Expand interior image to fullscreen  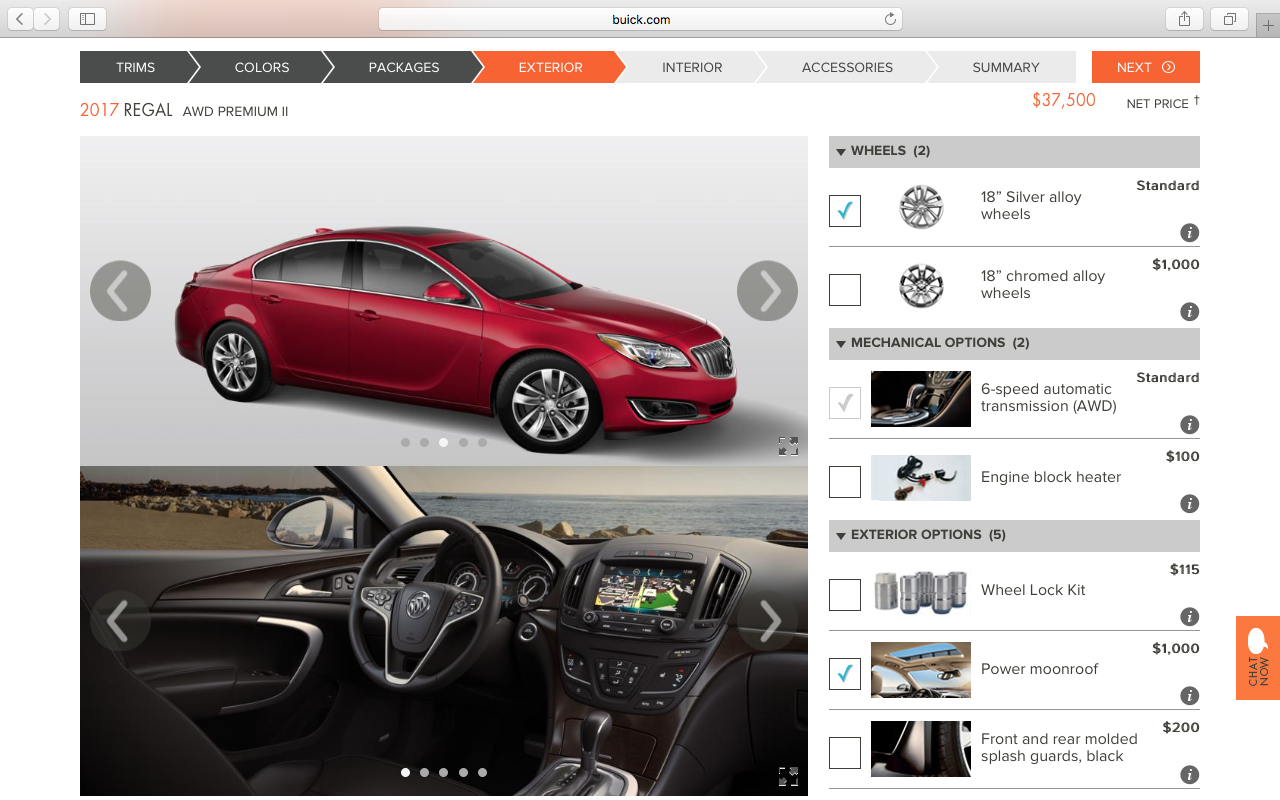tap(788, 776)
